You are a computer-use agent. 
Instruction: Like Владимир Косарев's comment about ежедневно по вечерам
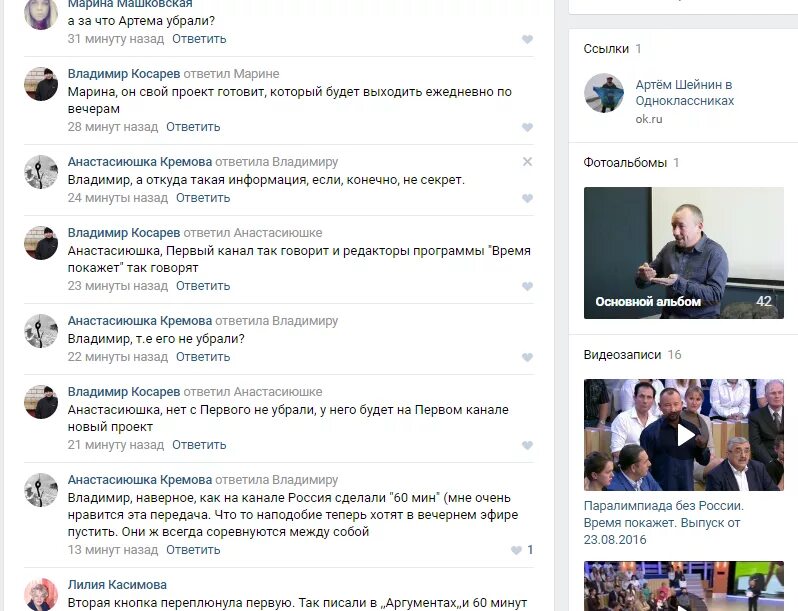point(527,127)
